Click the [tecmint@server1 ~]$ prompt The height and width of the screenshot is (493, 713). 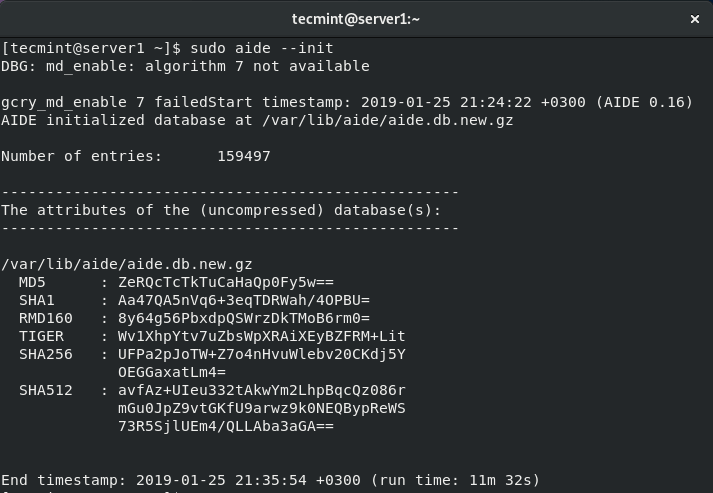point(92,48)
